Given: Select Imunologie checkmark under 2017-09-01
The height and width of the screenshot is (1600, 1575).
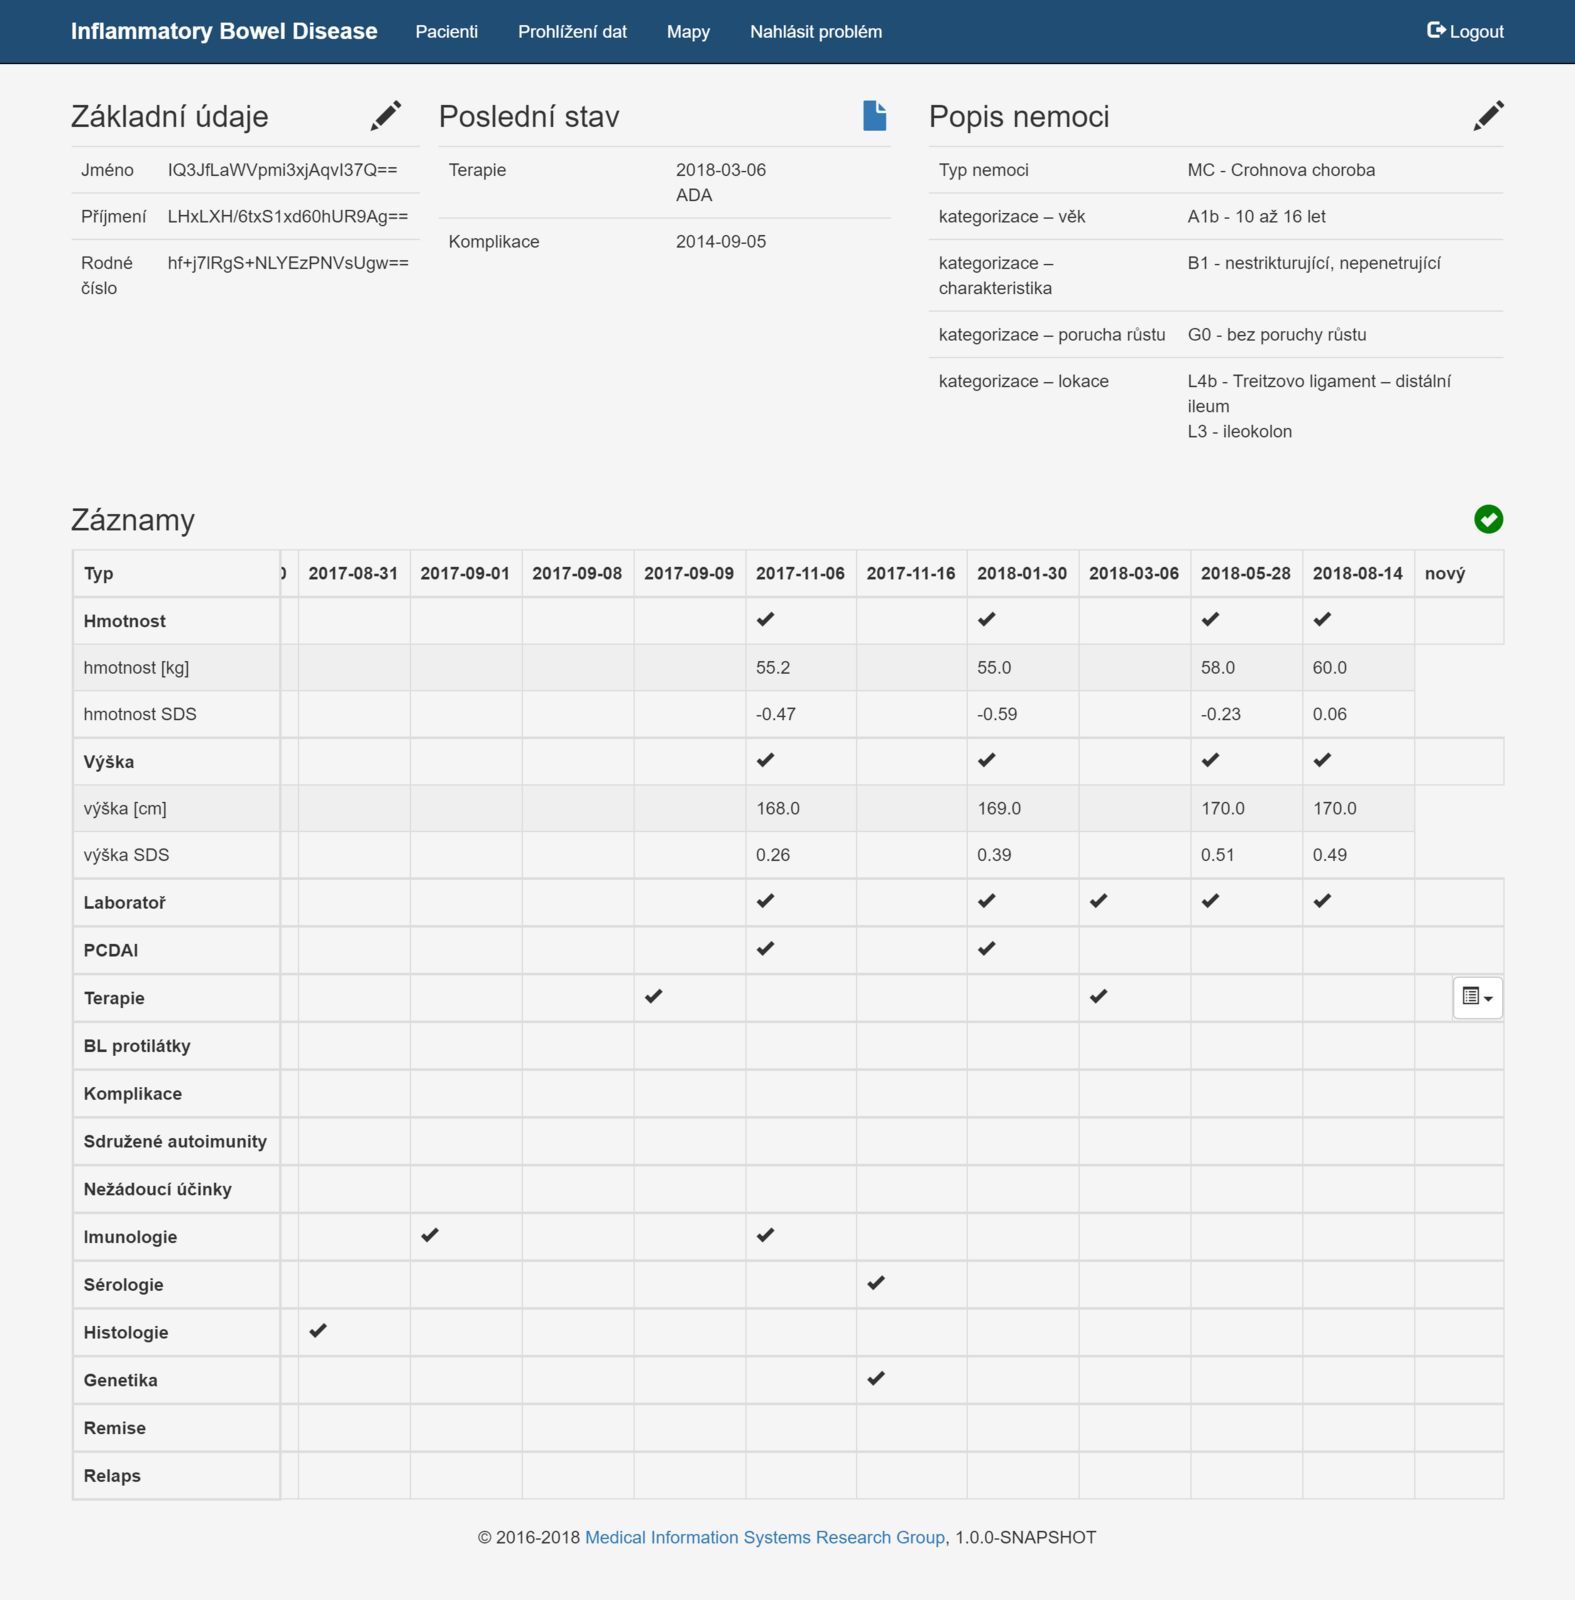Looking at the screenshot, I should point(430,1236).
